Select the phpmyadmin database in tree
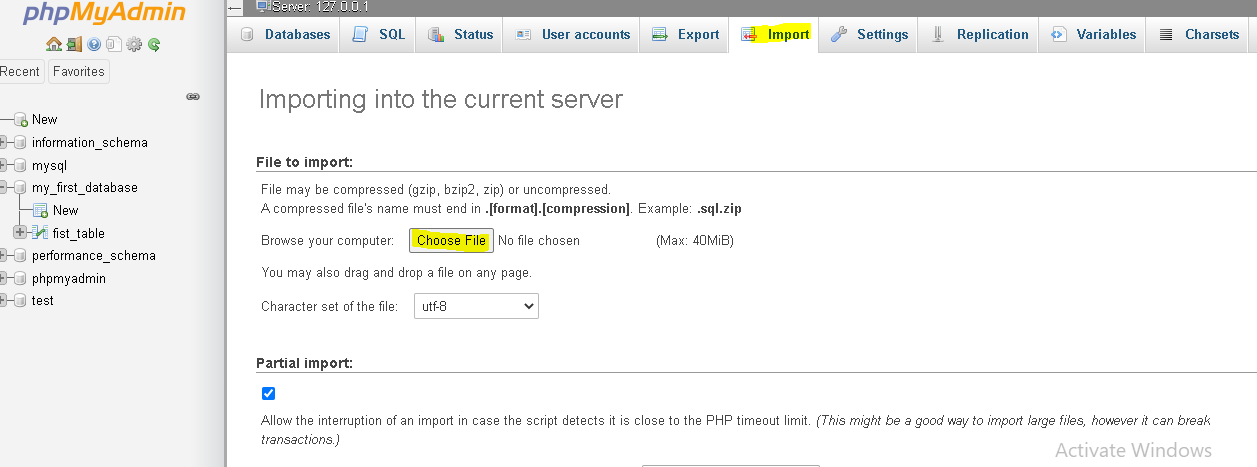The height and width of the screenshot is (467, 1257). pyautogui.click(x=68, y=278)
